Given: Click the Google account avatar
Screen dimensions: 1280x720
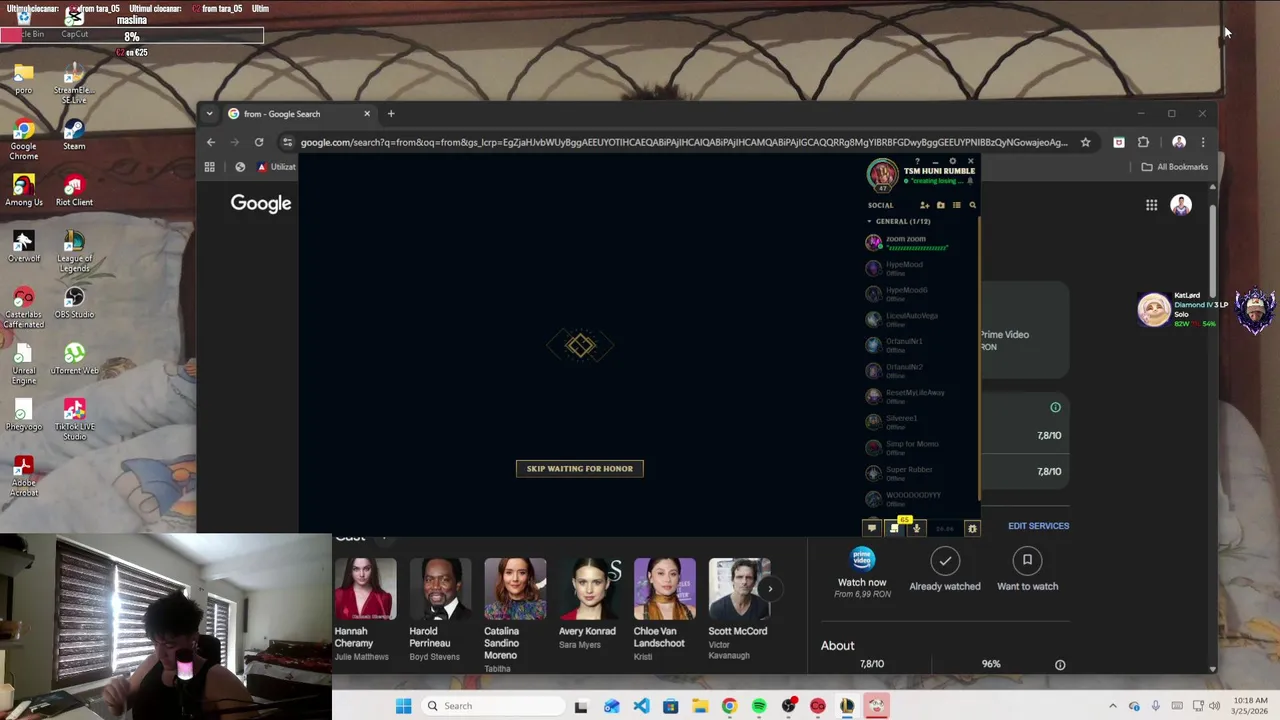Looking at the screenshot, I should pyautogui.click(x=1181, y=205).
